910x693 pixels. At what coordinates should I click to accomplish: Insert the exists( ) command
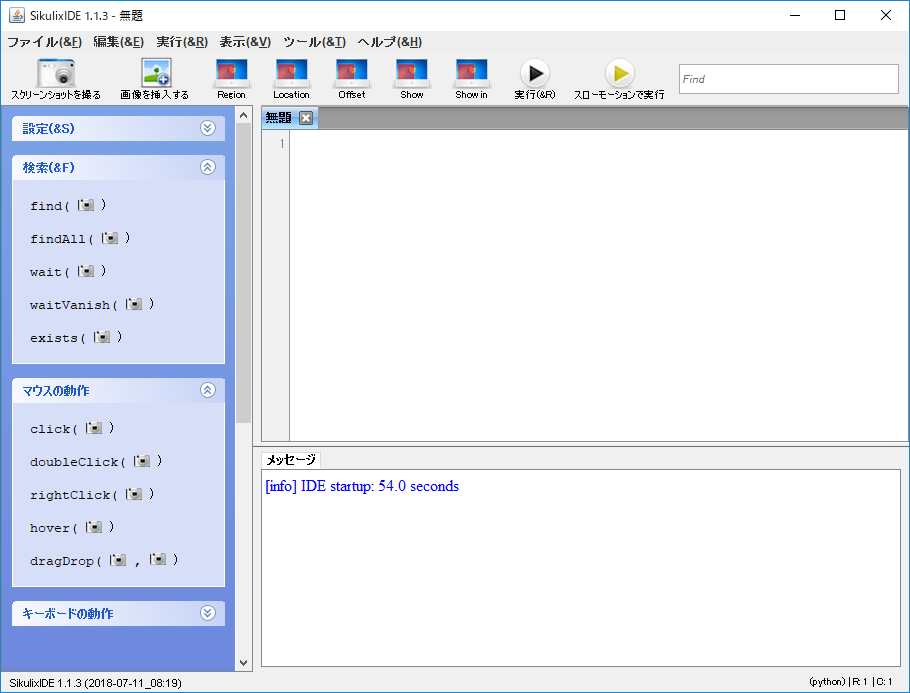tap(76, 338)
